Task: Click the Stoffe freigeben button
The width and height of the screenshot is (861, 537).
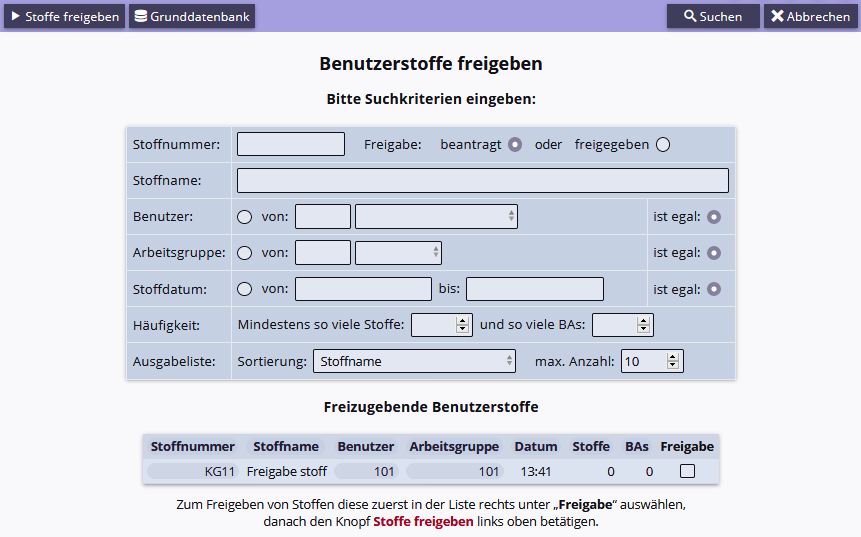Action: point(65,16)
